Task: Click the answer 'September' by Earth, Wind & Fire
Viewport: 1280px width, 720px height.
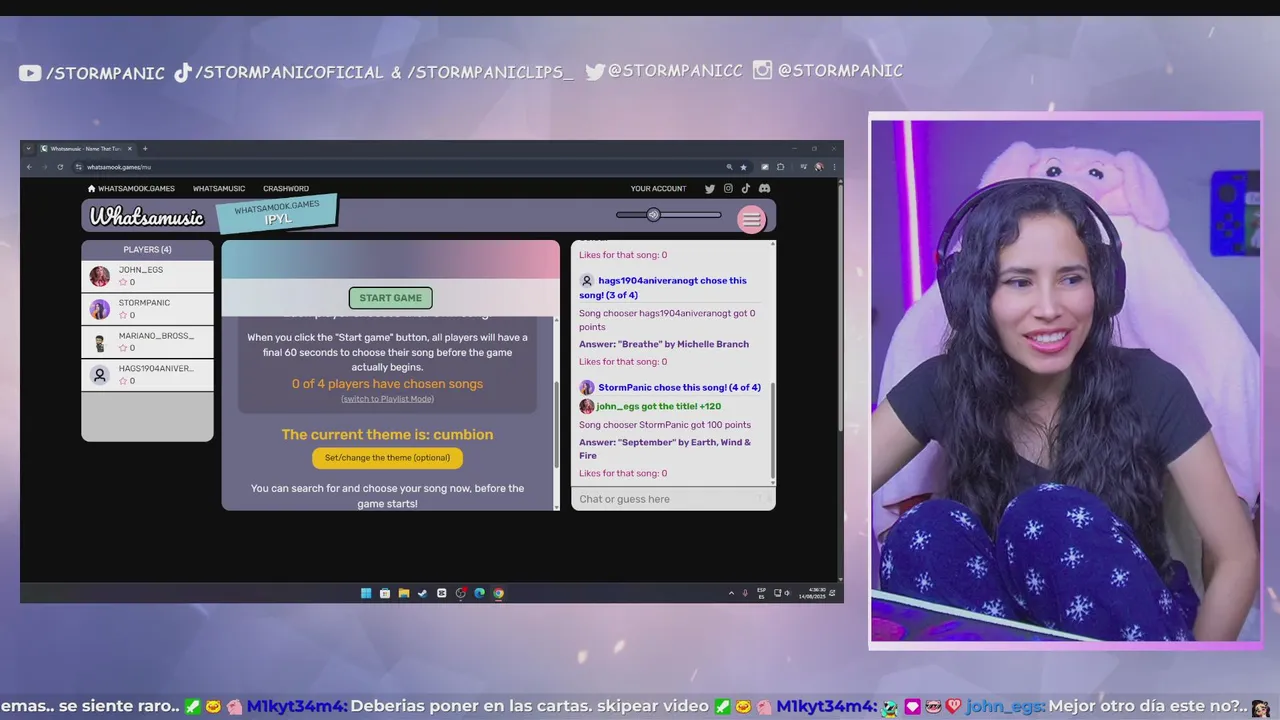Action: [x=665, y=449]
